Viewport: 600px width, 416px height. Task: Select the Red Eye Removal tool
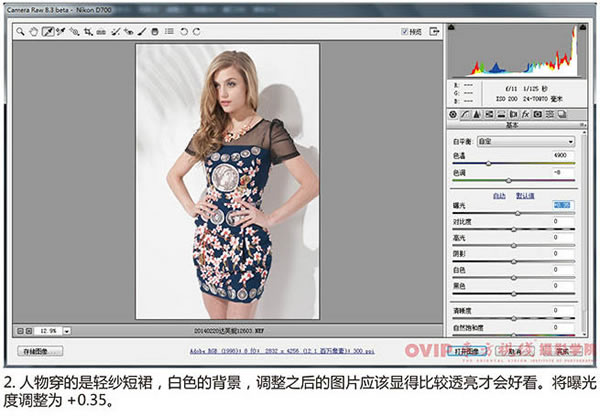(x=129, y=31)
